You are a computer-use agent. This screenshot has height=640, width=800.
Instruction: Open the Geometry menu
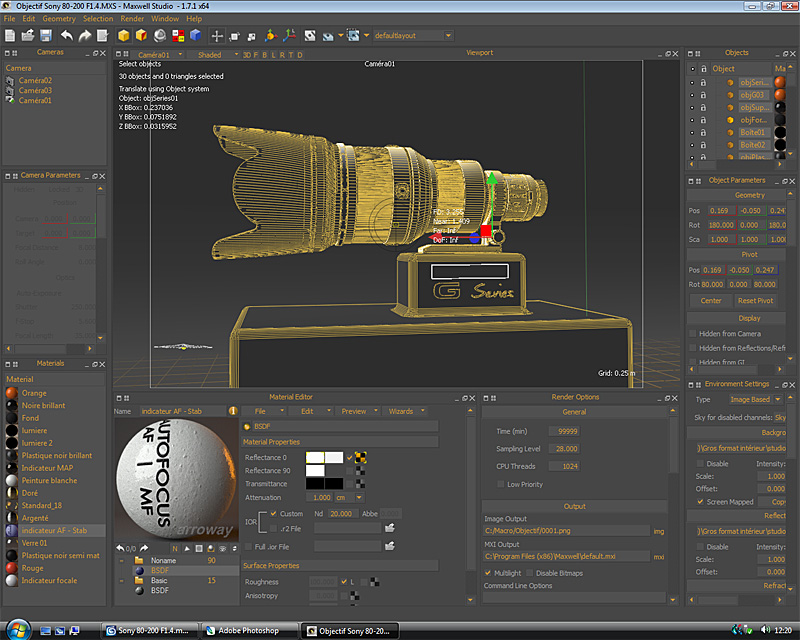[59, 18]
